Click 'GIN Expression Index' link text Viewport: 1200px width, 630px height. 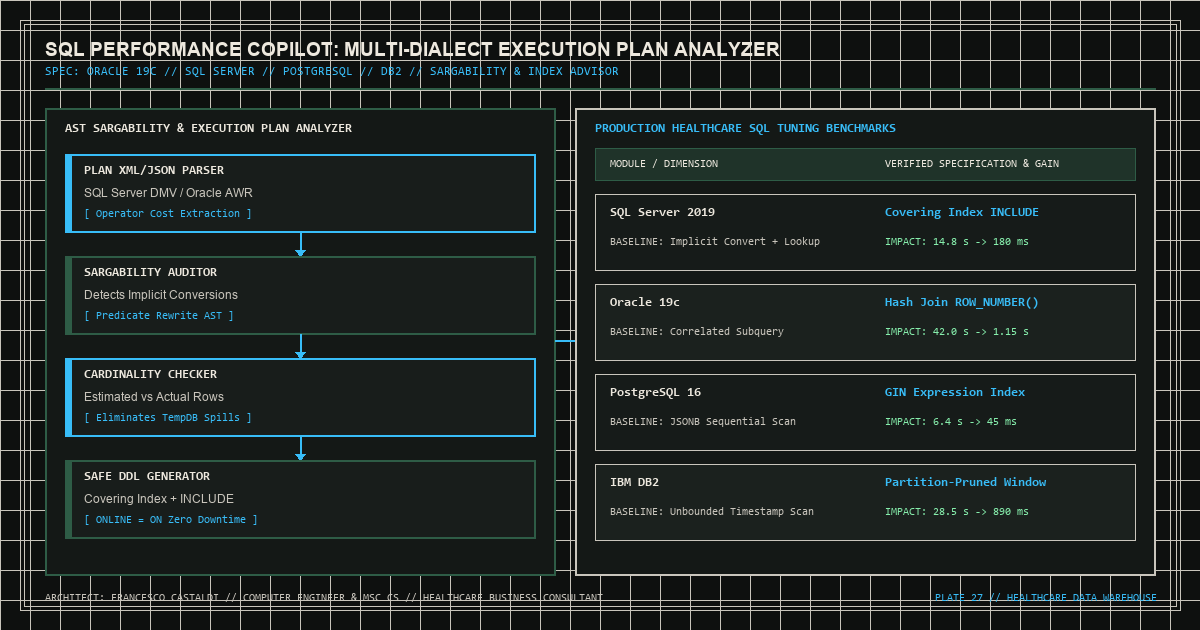[x=955, y=392]
